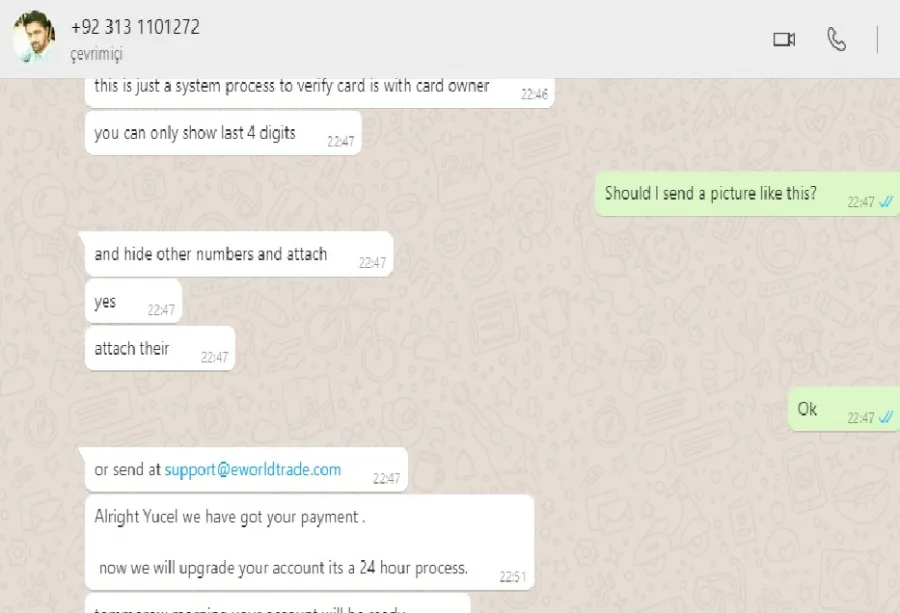This screenshot has width=900, height=613.
Task: Click the partially visible message at bottom
Action: [x=278, y=604]
